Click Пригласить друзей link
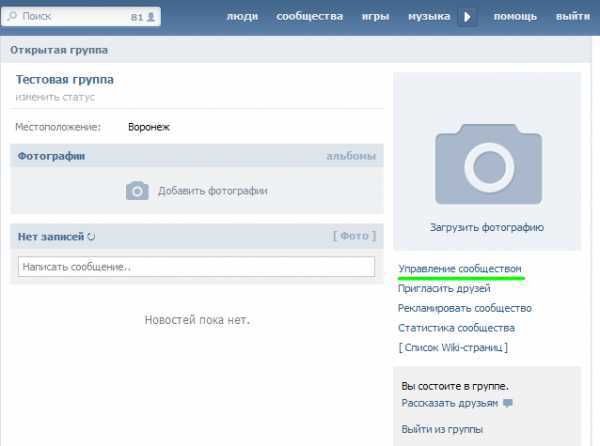This screenshot has height=446, width=600. click(x=444, y=288)
